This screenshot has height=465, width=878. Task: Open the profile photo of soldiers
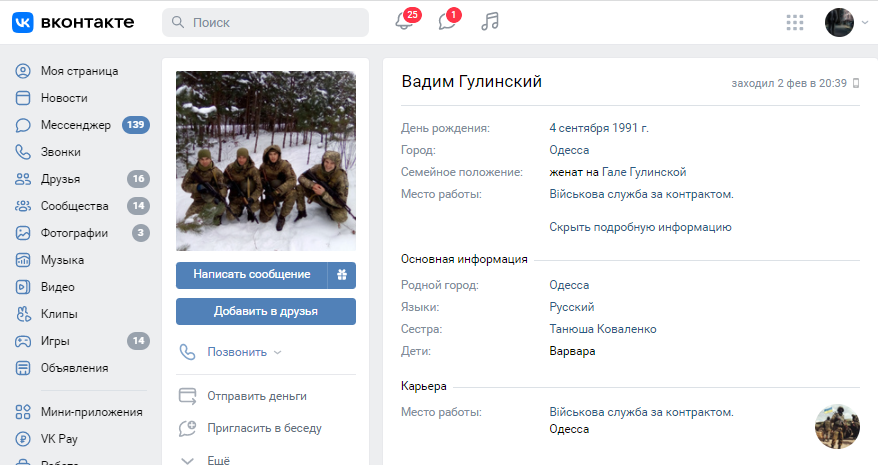[x=266, y=161]
